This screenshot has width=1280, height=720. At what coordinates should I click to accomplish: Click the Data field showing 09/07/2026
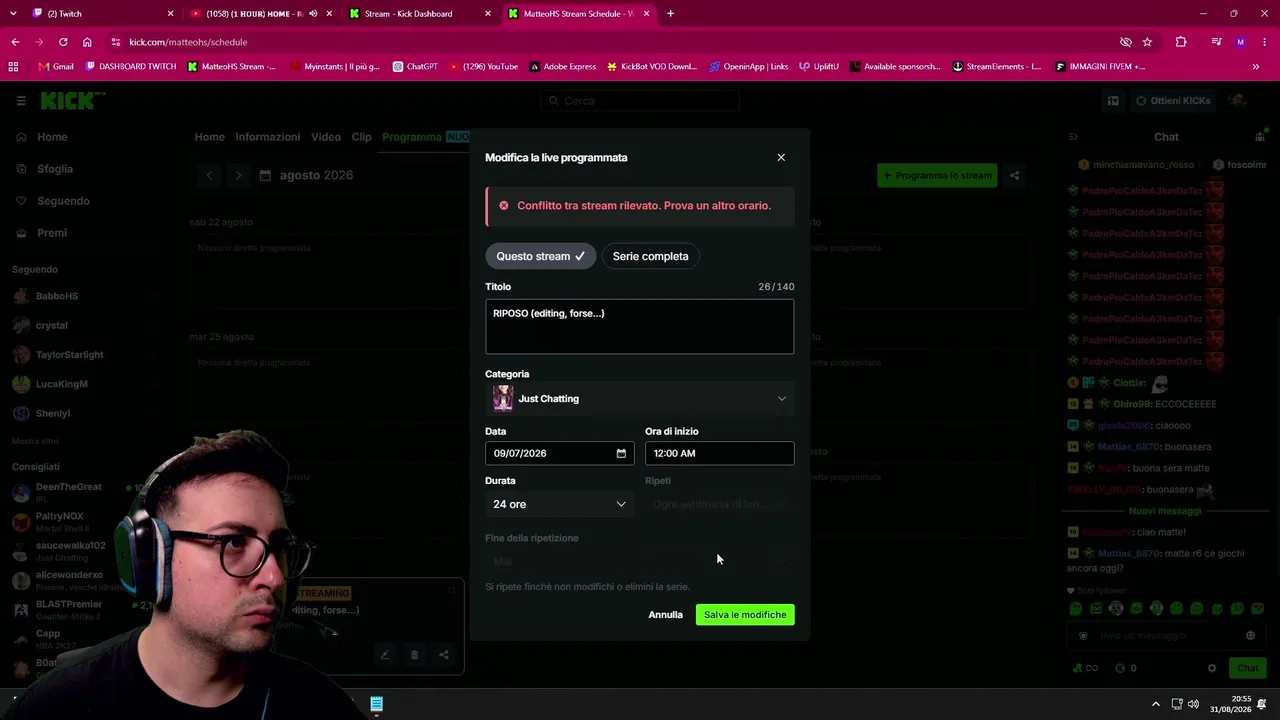560,453
